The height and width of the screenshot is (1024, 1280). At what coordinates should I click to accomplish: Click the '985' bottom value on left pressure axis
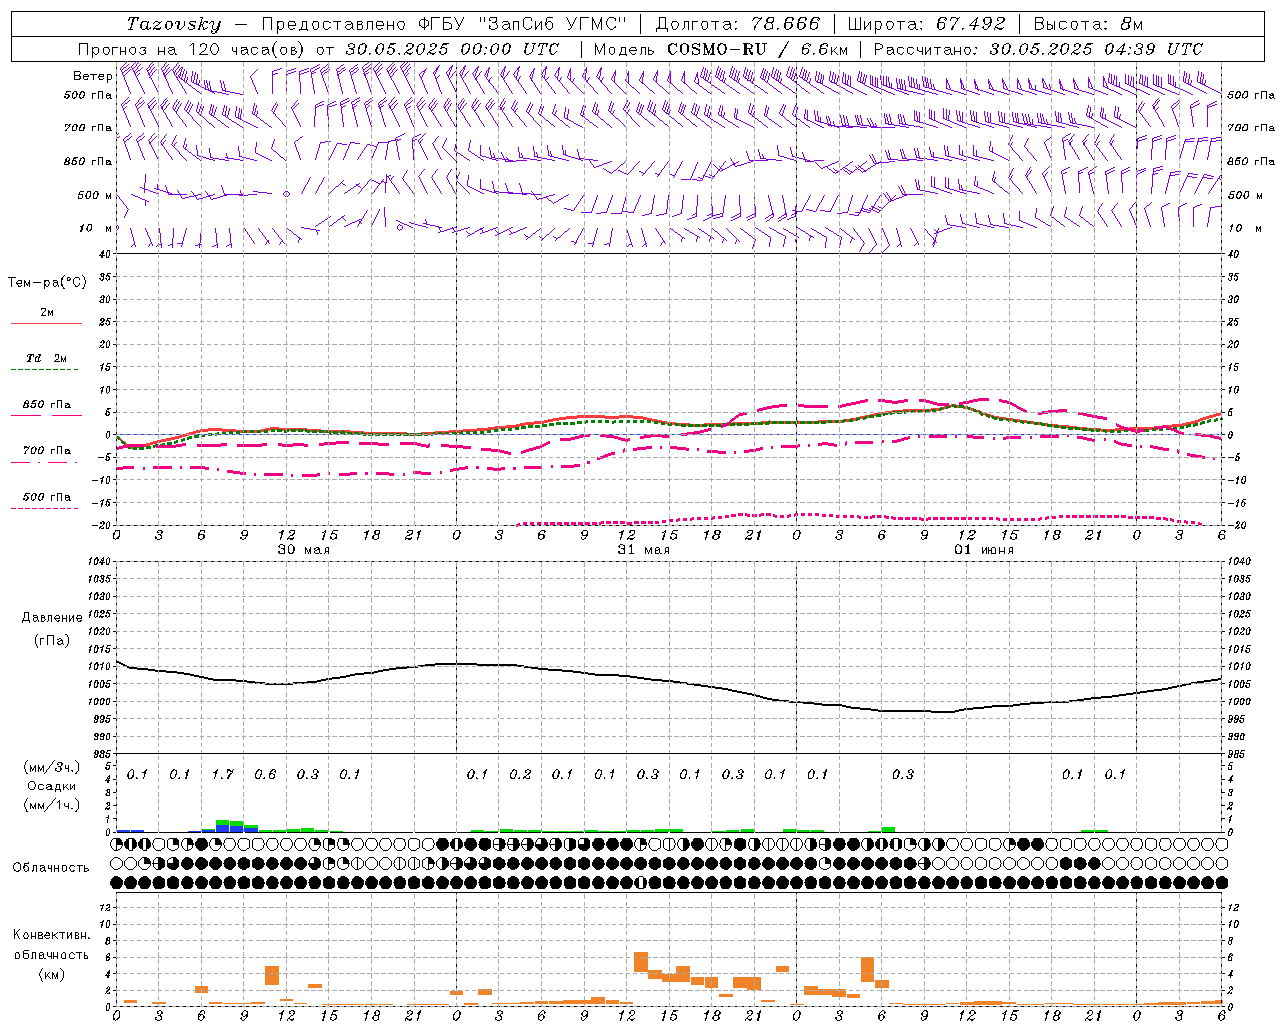103,754
